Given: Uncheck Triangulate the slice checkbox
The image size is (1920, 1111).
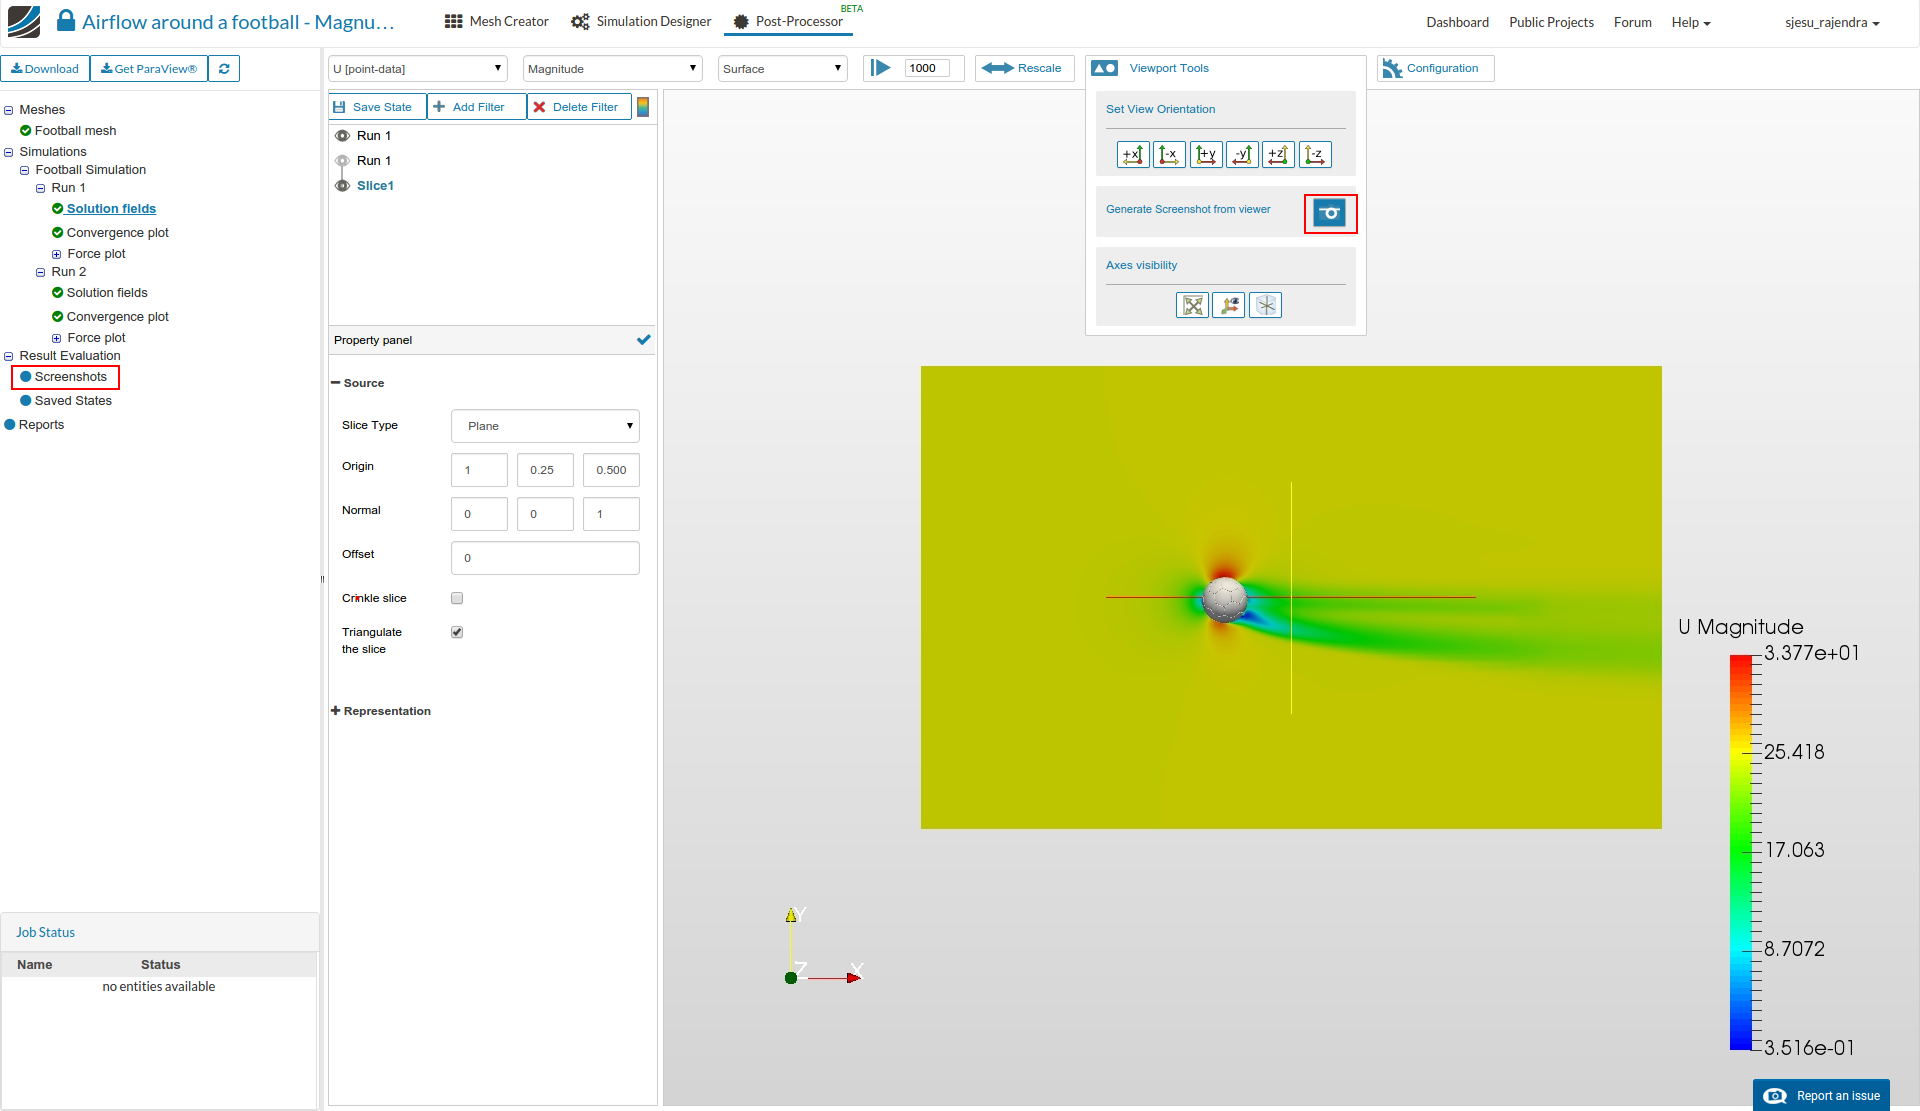Looking at the screenshot, I should click(457, 632).
